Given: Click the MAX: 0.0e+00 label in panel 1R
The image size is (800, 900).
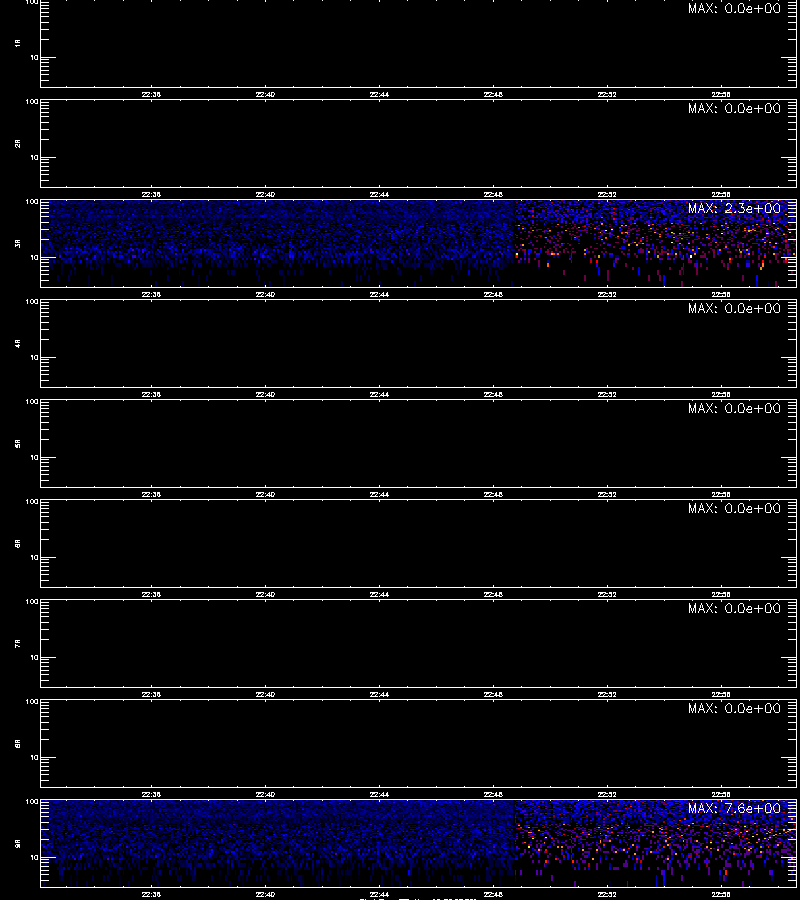Looking at the screenshot, I should pos(734,8).
